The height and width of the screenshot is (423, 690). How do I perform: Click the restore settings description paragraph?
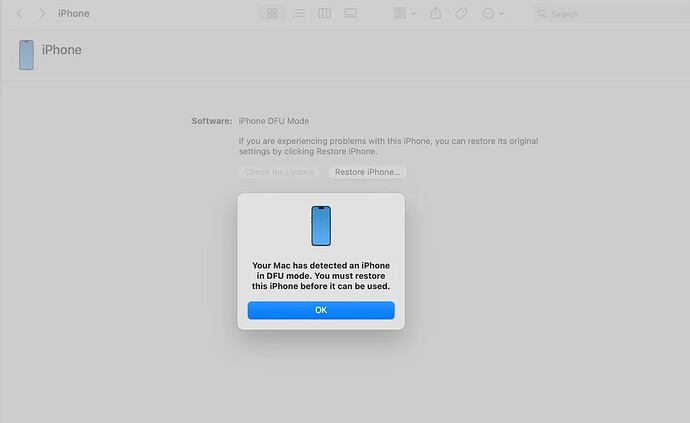389,146
